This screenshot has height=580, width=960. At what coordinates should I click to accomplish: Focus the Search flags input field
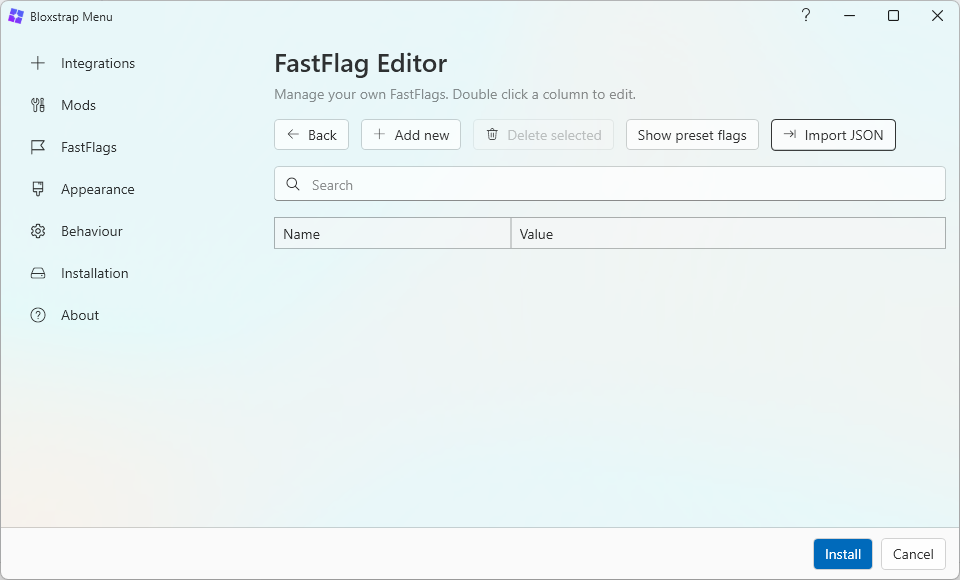(x=620, y=185)
